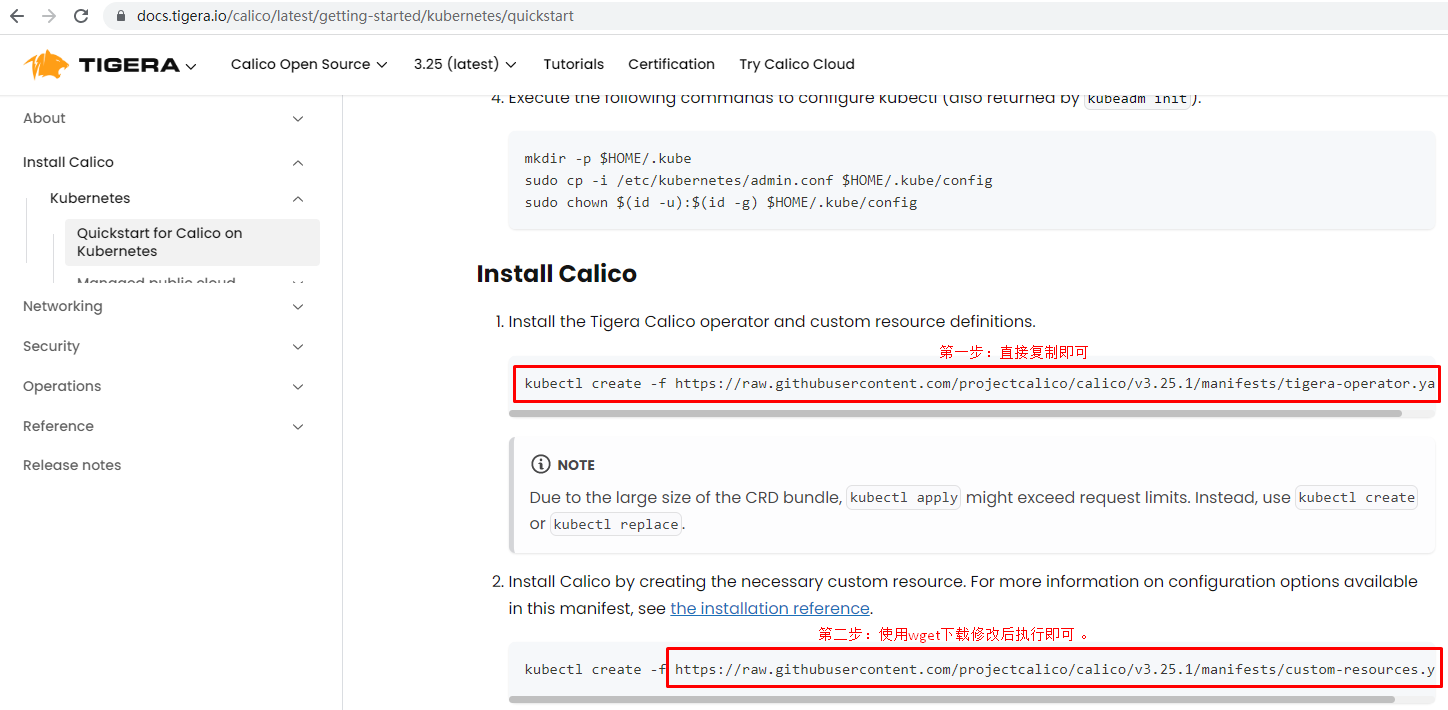
Task: Open Release notes in sidebar
Action: coord(72,465)
